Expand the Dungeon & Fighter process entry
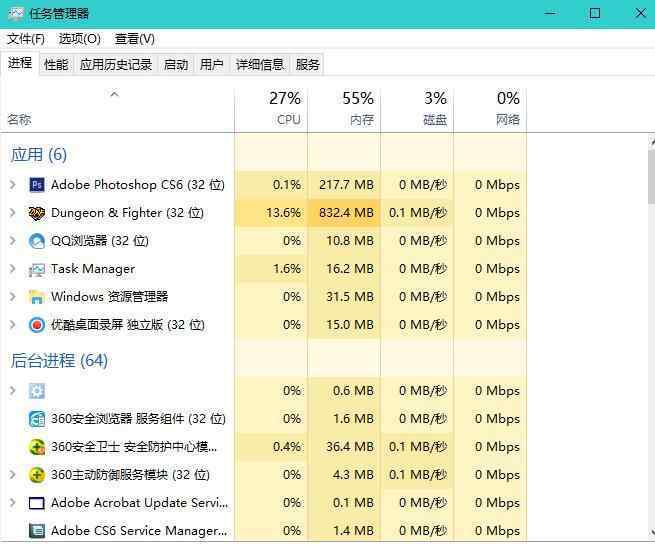 tap(13, 213)
